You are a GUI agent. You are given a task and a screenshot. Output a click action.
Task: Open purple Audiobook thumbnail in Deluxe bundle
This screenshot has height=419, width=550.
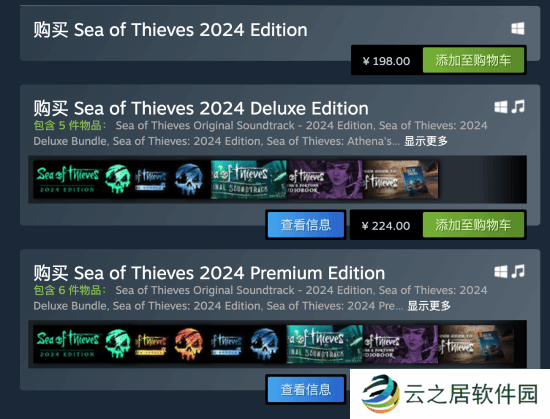pyautogui.click(x=324, y=180)
